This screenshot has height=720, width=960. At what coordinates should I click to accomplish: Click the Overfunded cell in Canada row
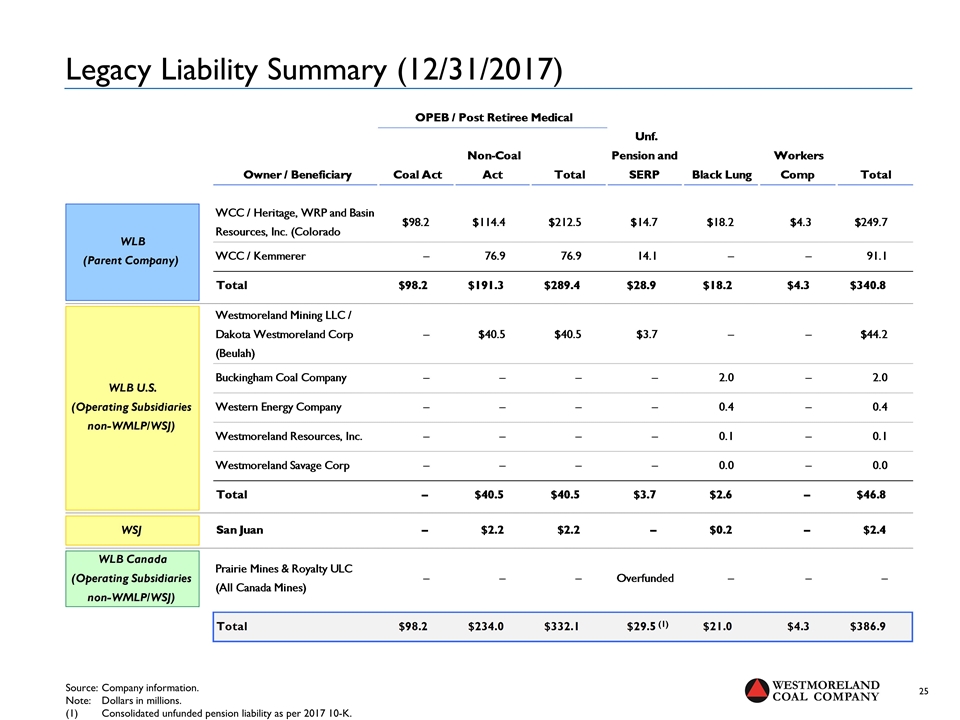tap(644, 578)
